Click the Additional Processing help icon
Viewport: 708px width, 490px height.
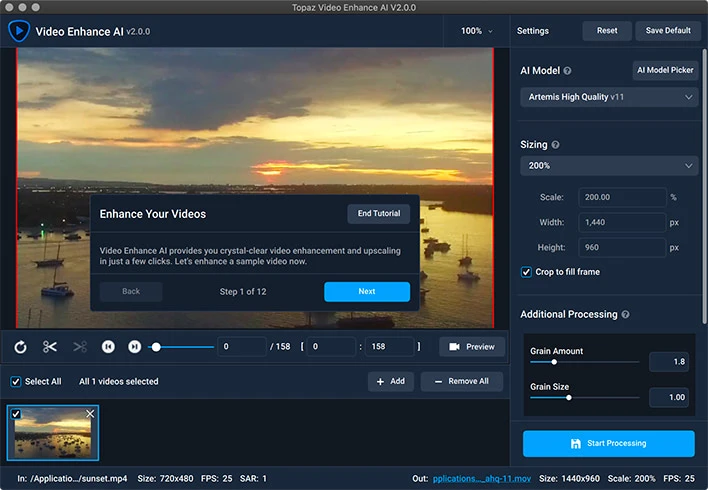point(625,315)
